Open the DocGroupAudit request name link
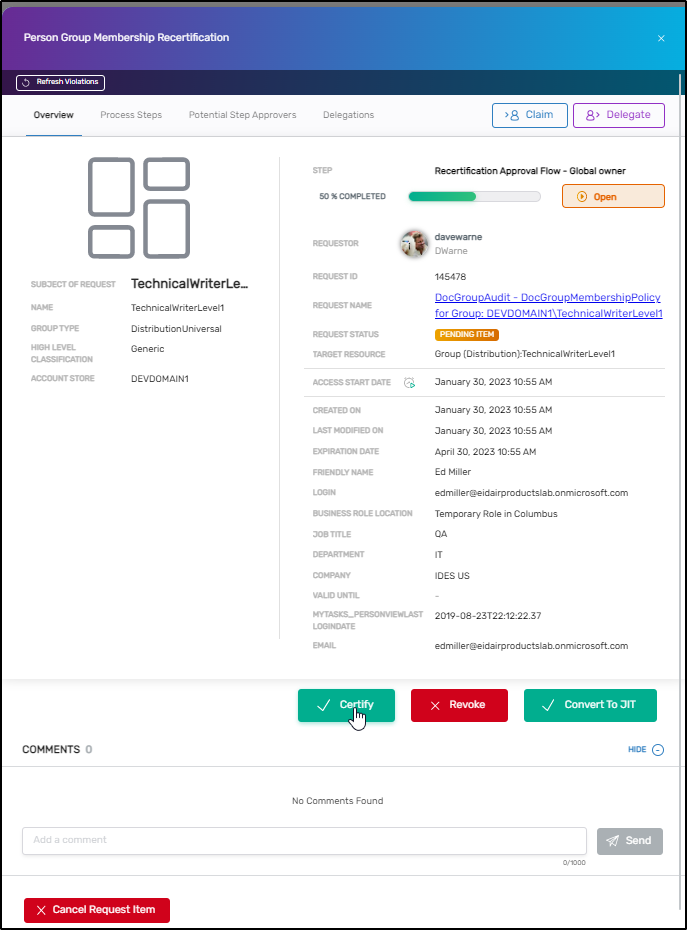 point(548,305)
